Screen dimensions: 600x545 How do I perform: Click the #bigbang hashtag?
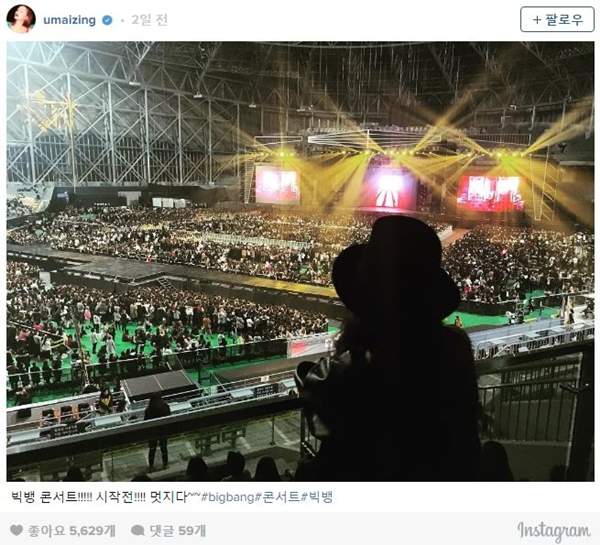point(228,497)
